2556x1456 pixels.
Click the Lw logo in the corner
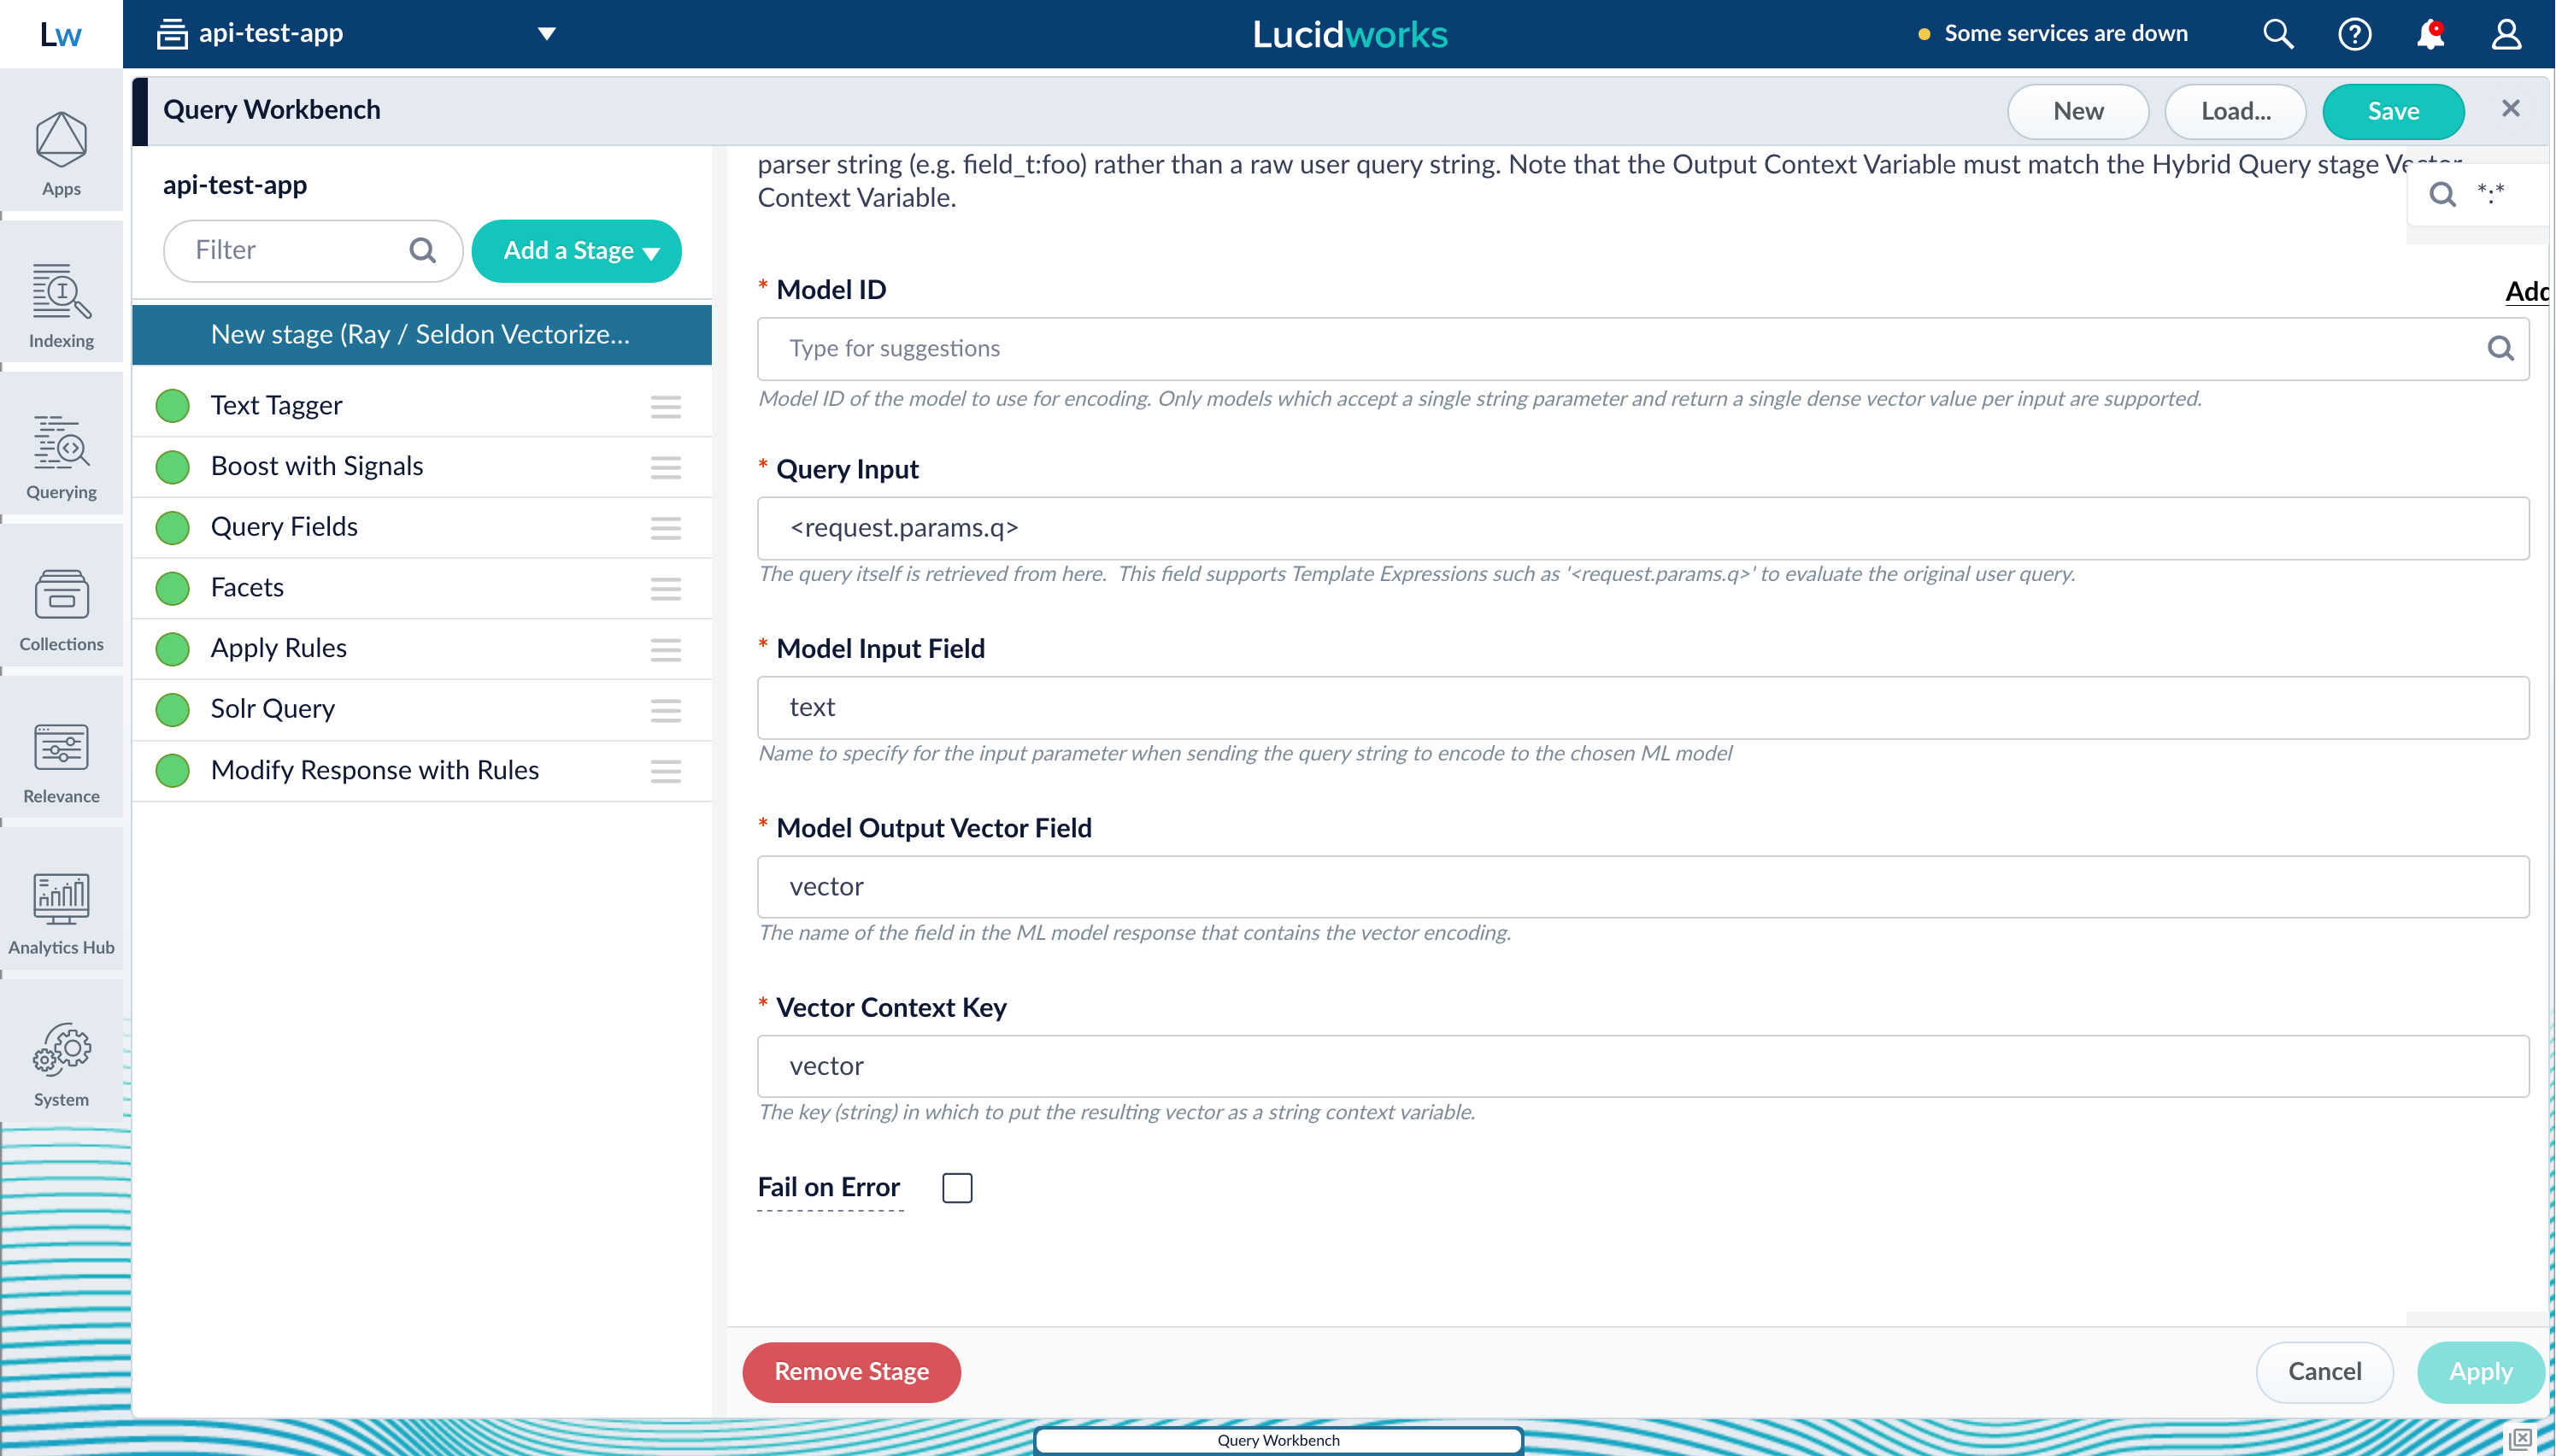(60, 34)
